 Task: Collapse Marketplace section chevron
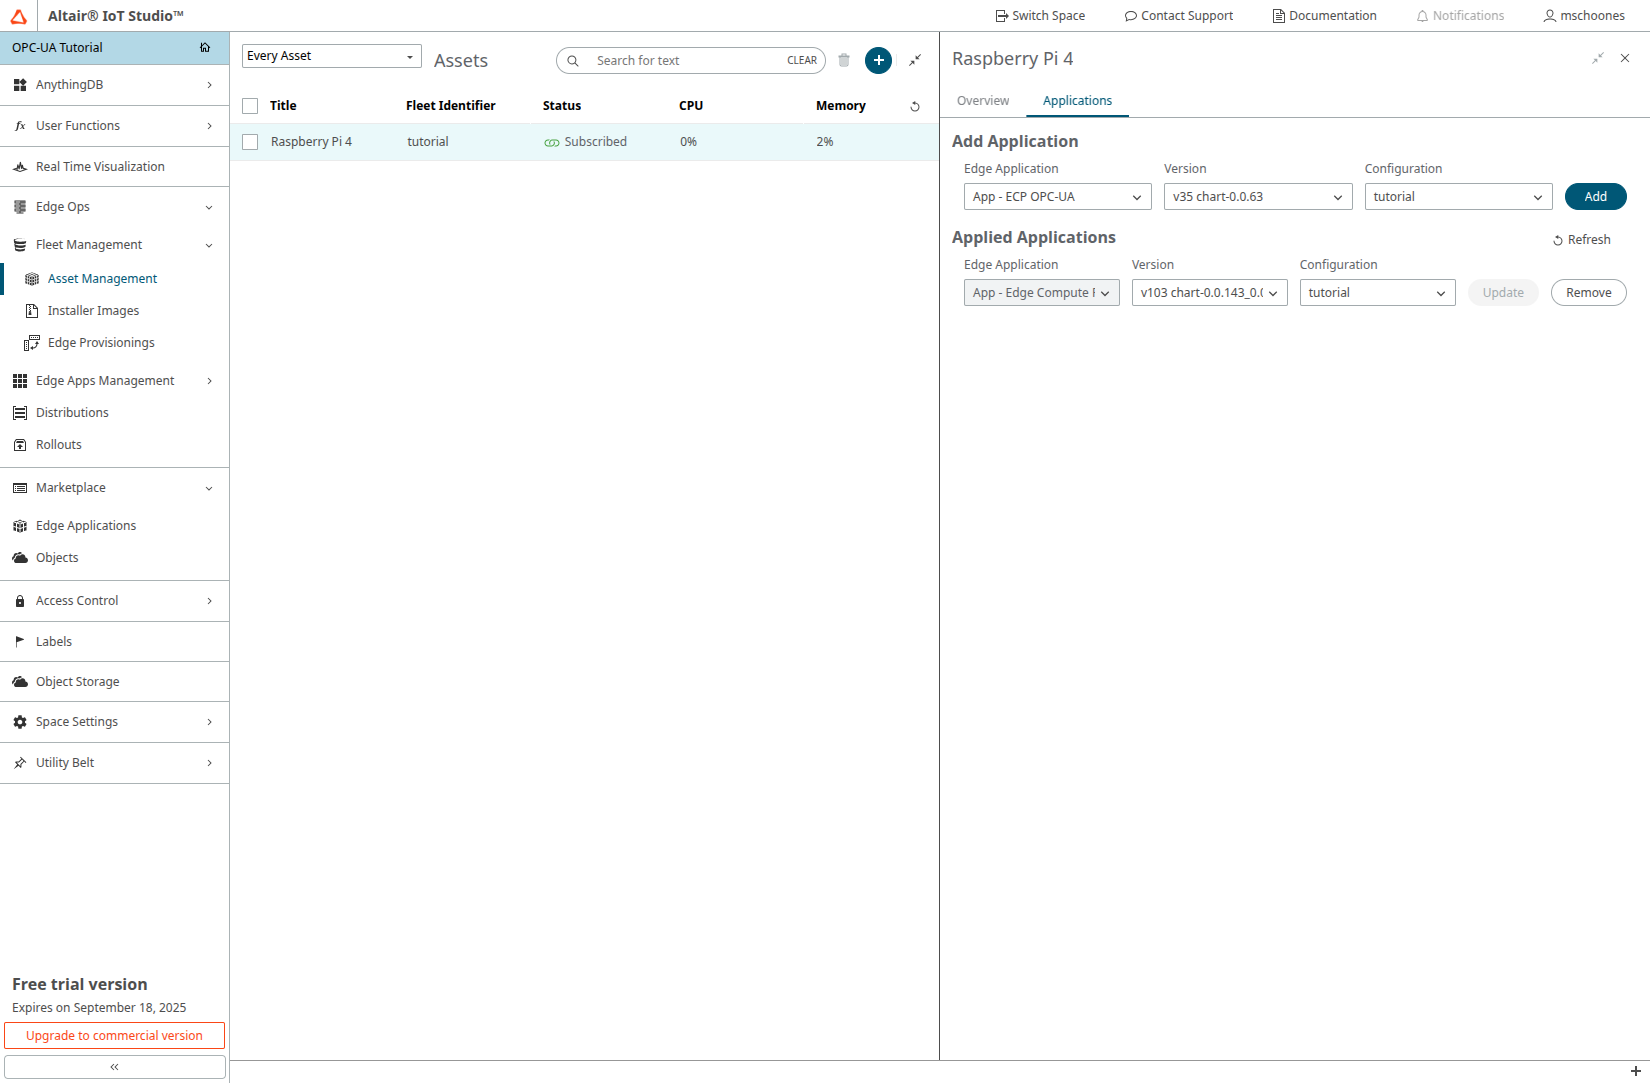point(209,488)
